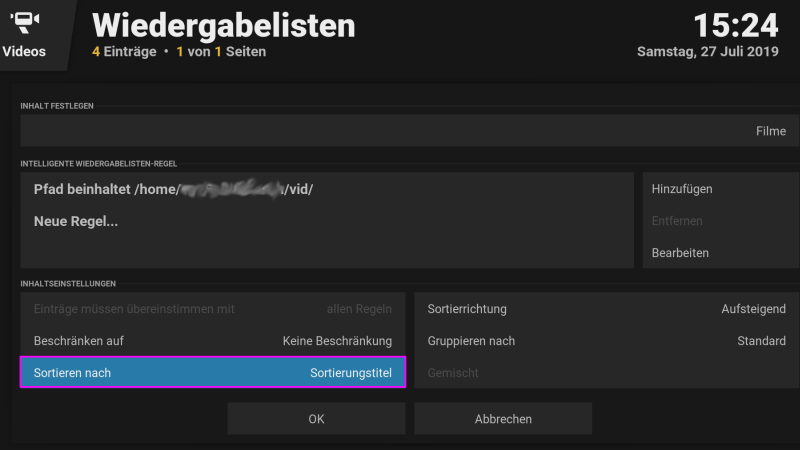
Task: Click the Wiedergabelisten heading
Action: point(223,26)
